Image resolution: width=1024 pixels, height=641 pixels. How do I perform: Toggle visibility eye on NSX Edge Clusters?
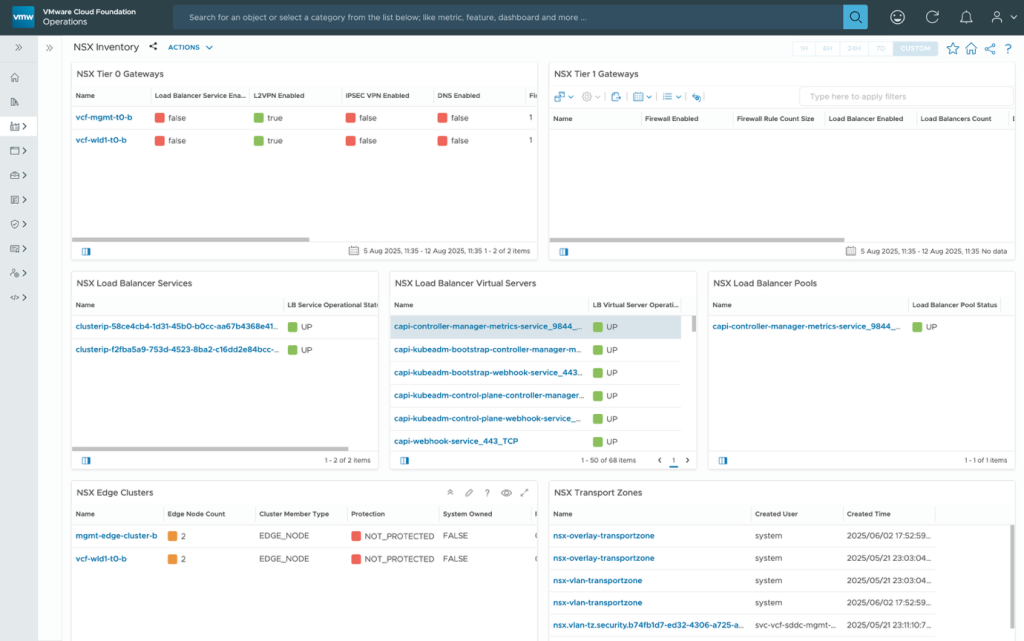click(x=506, y=493)
